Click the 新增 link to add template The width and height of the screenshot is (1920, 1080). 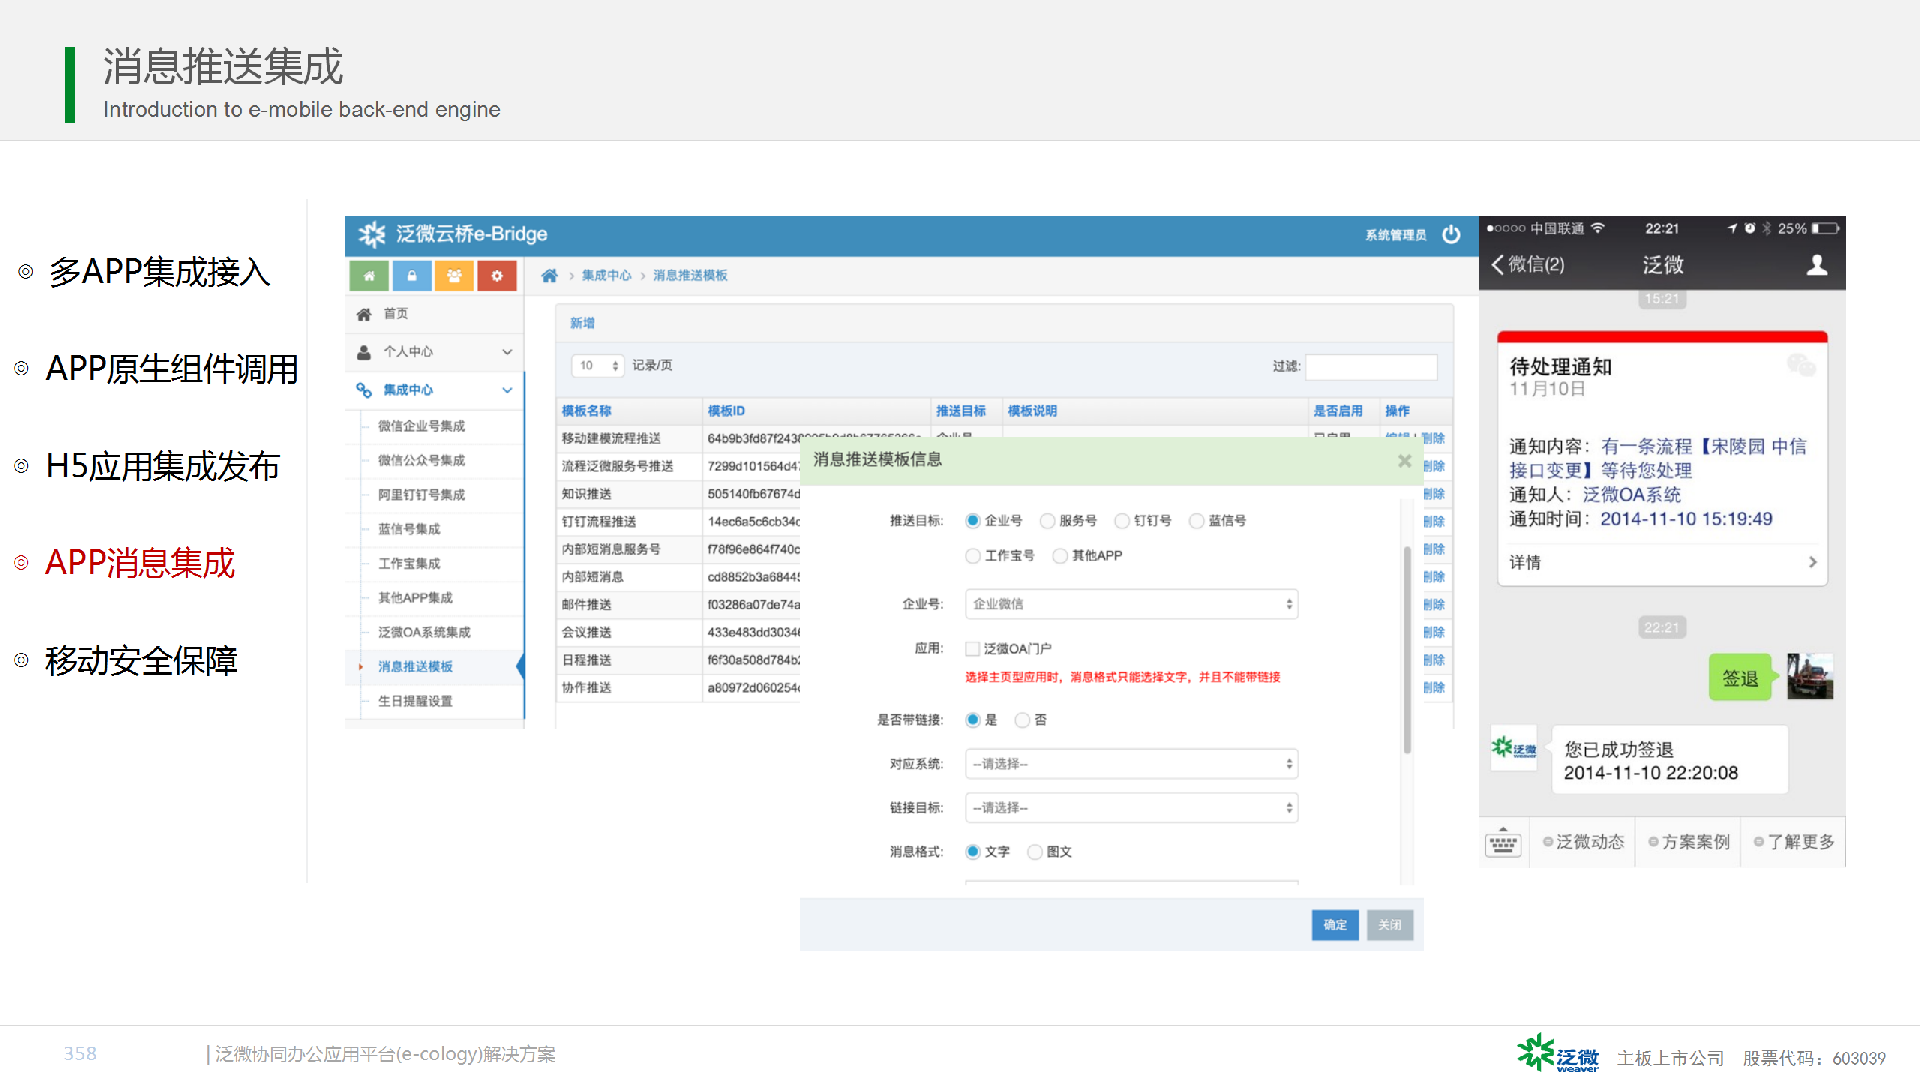[x=582, y=323]
